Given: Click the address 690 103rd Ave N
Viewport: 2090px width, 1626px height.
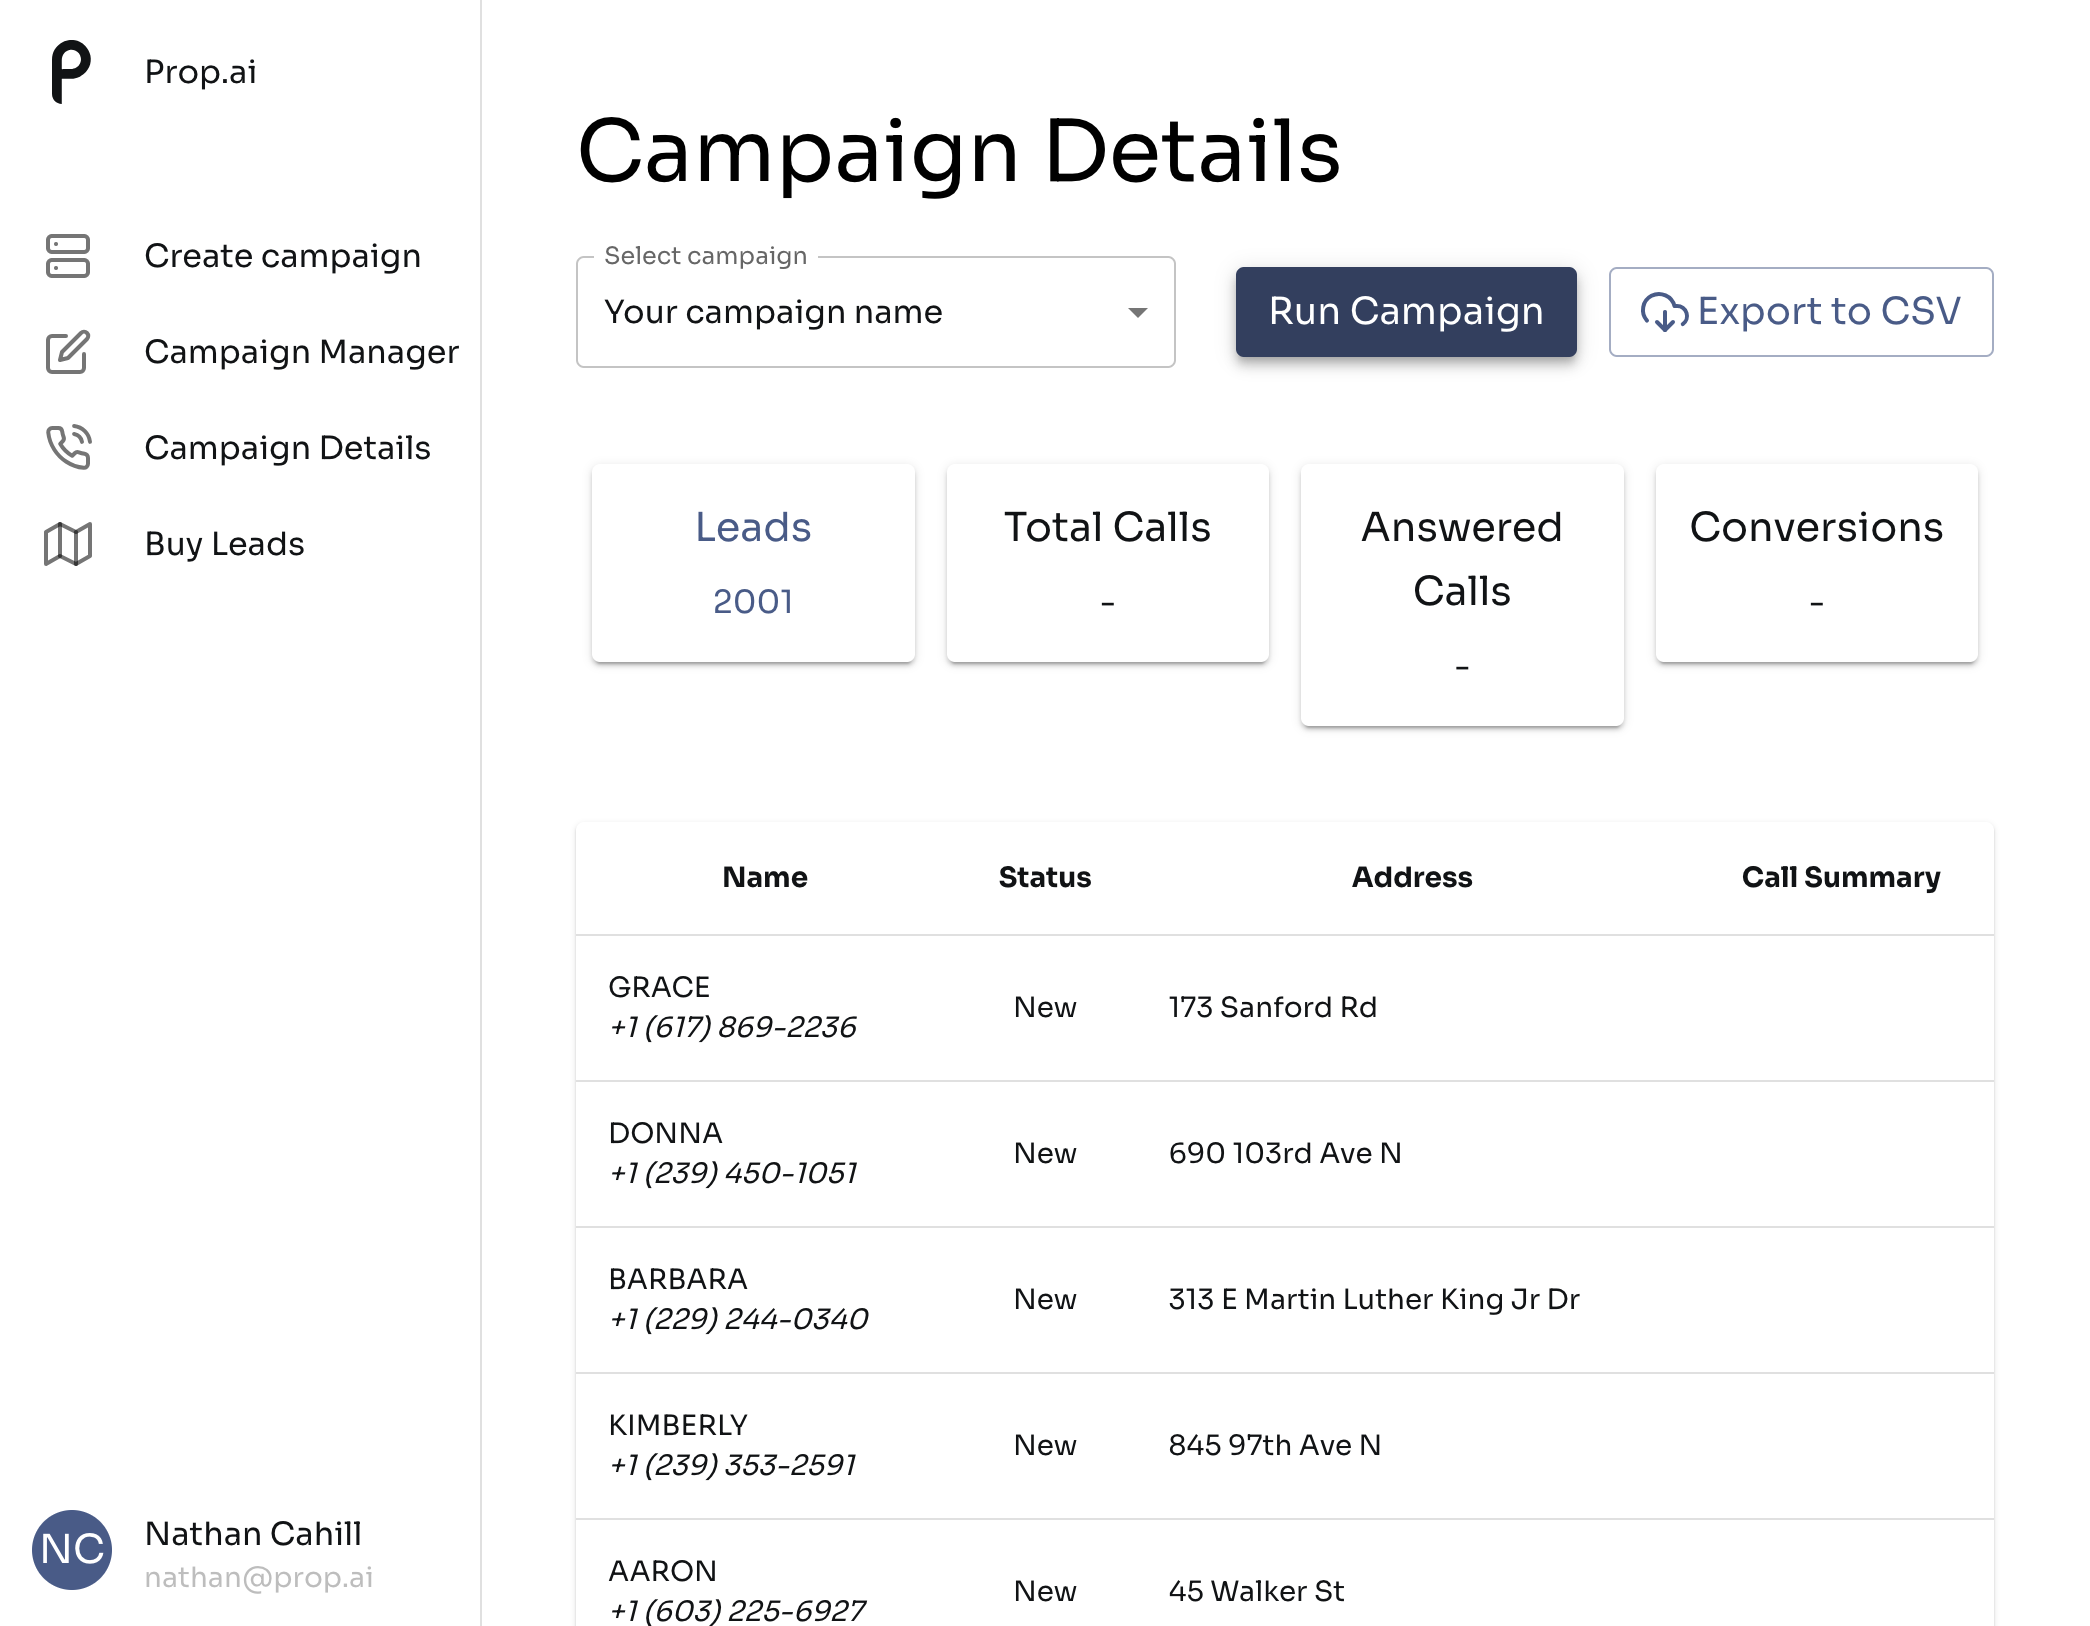Looking at the screenshot, I should pos(1285,1153).
